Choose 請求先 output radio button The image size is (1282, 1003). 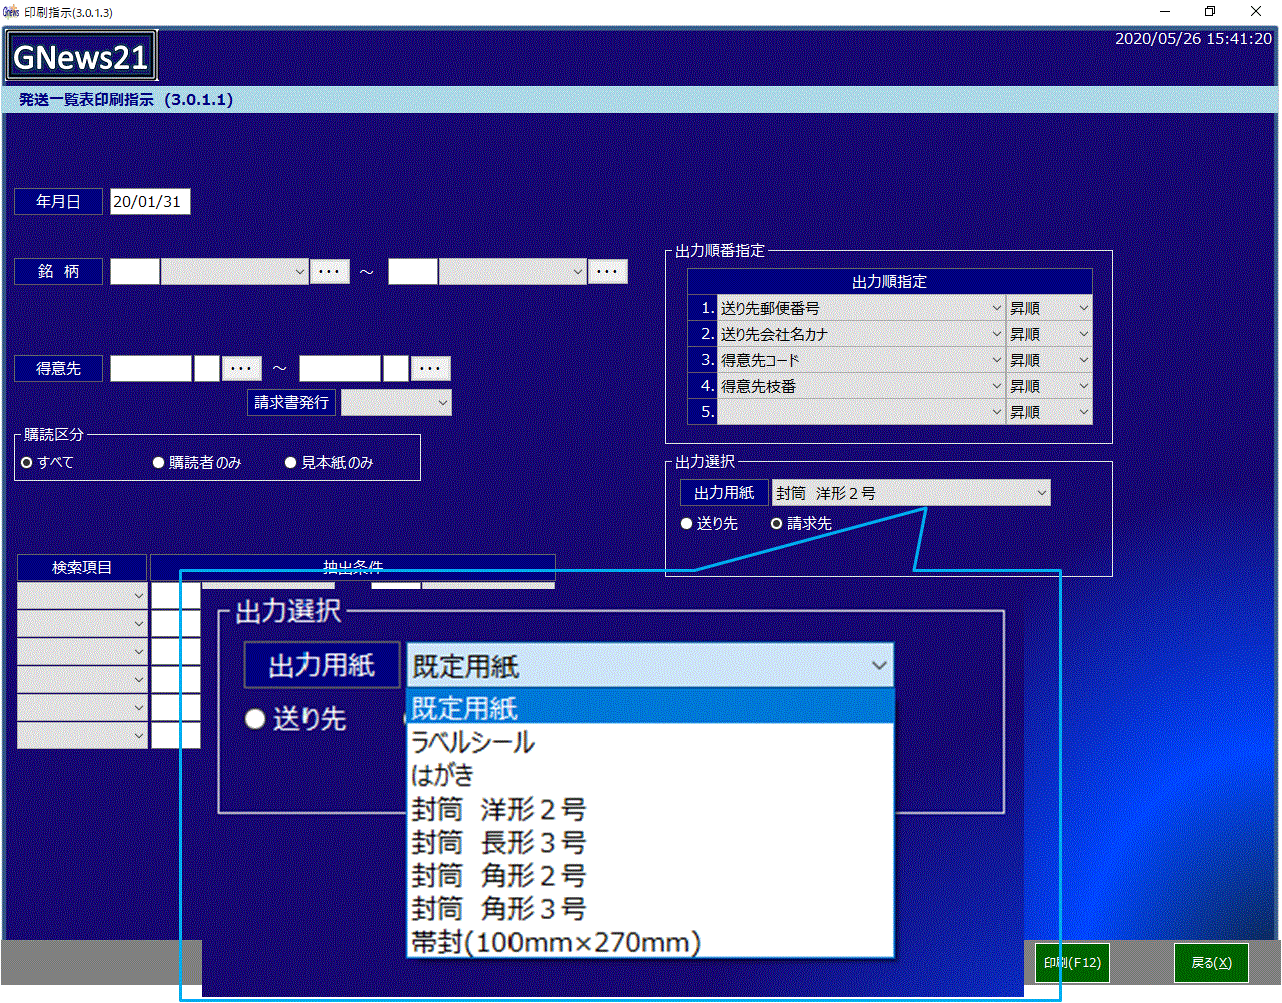[x=776, y=523]
